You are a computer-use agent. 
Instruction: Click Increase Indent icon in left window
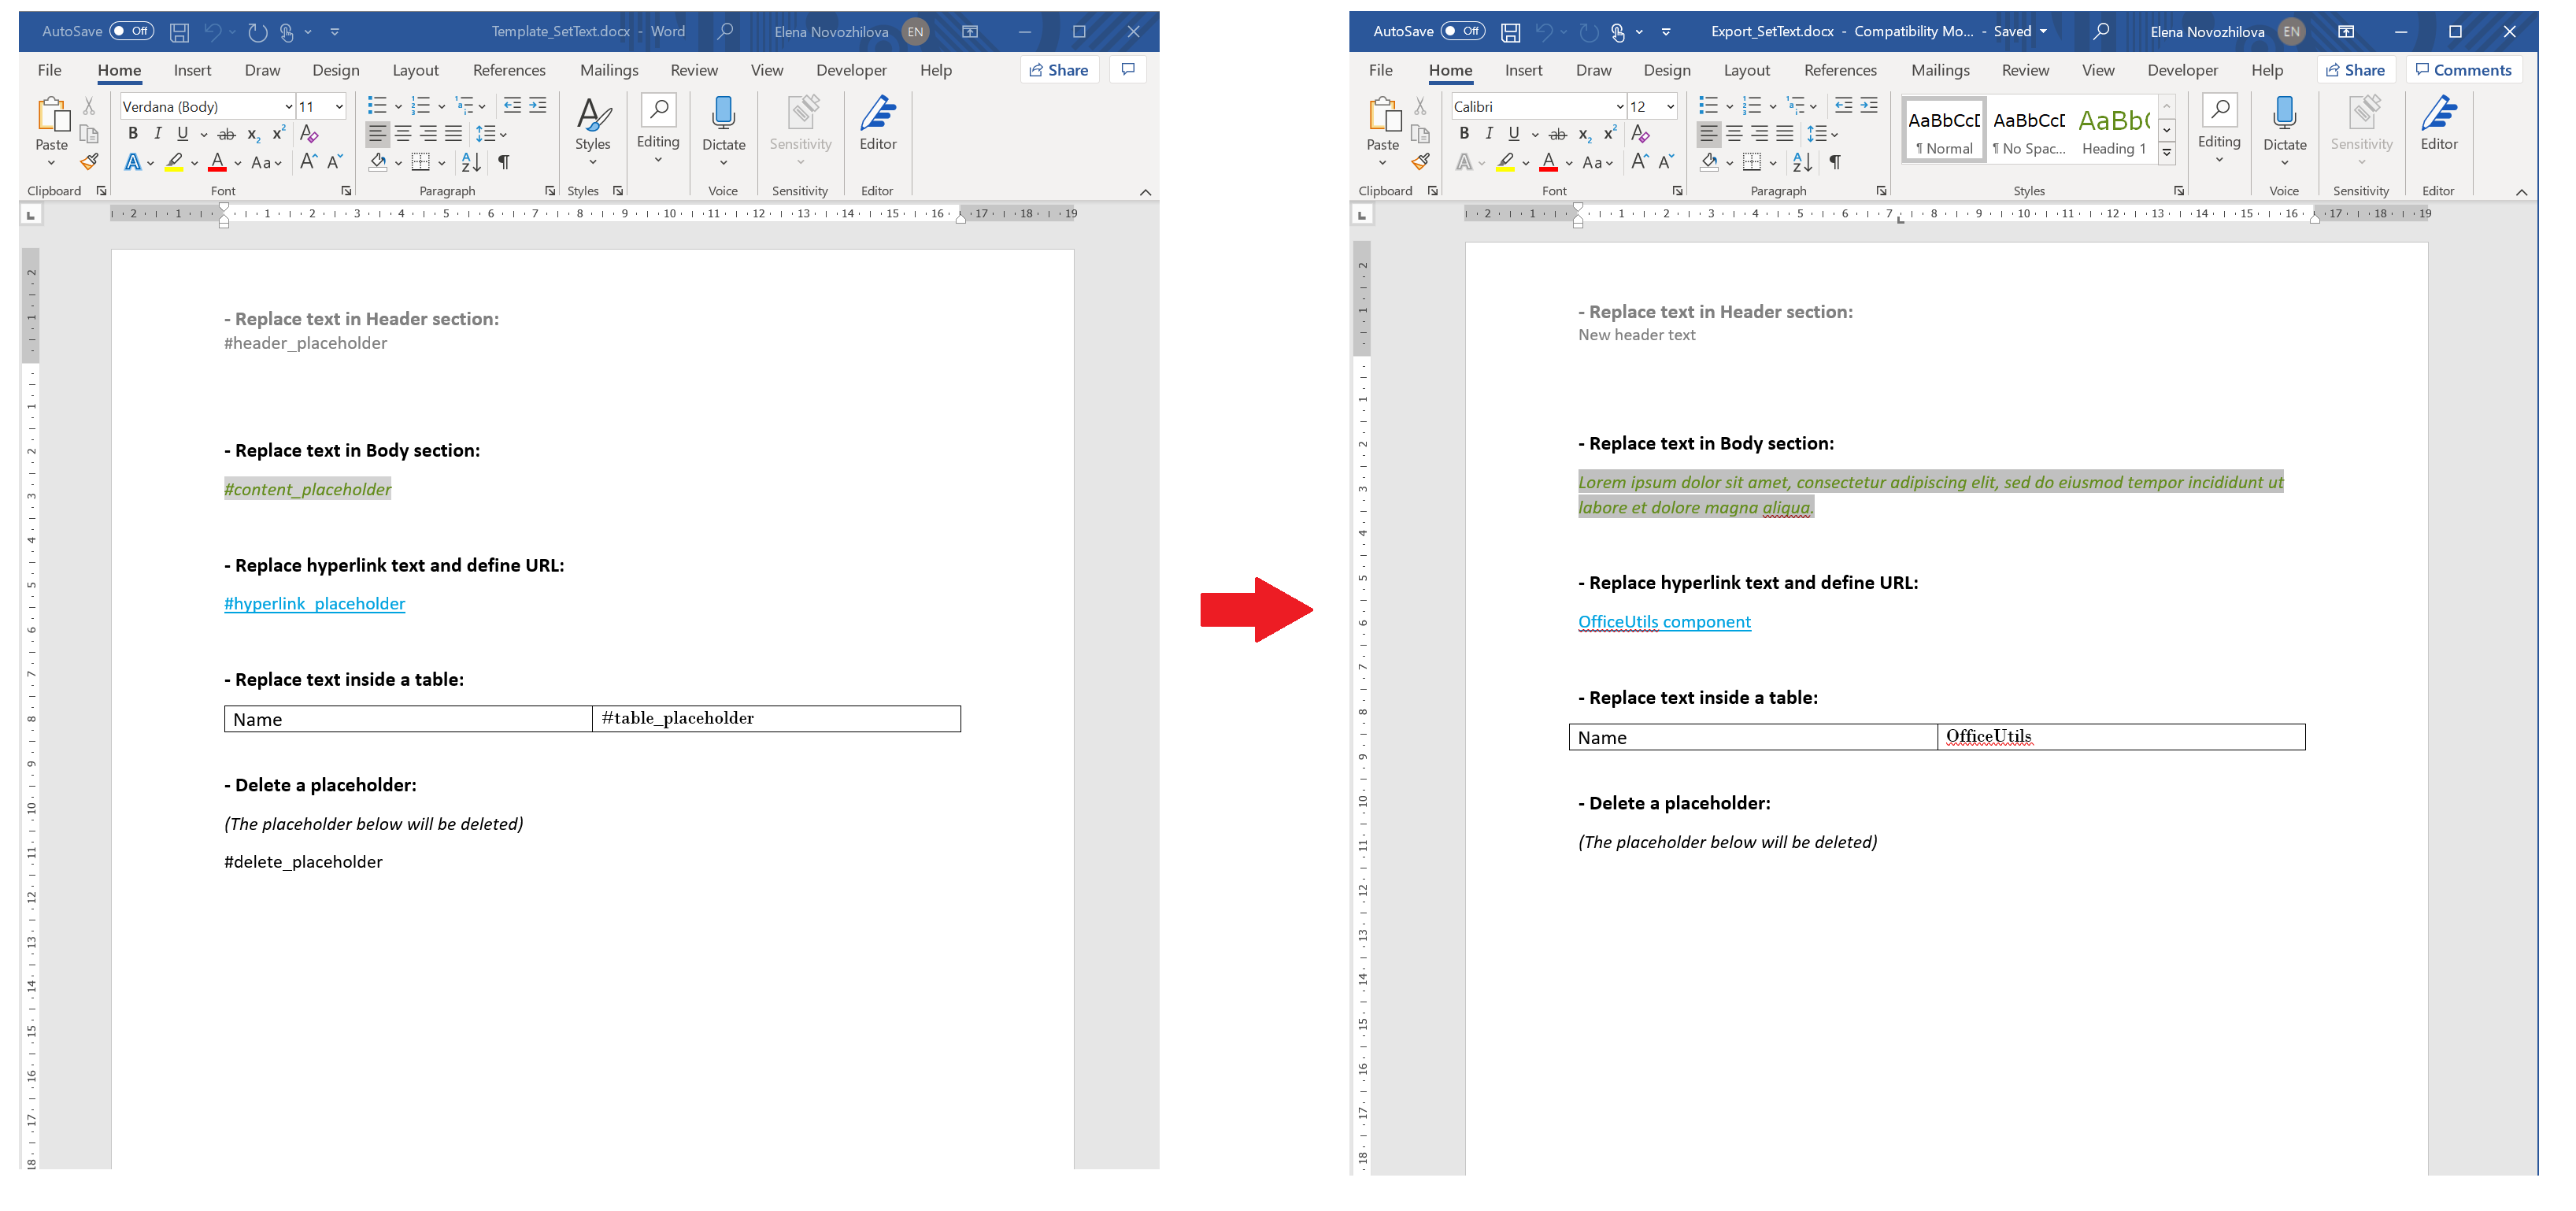pos(538,105)
